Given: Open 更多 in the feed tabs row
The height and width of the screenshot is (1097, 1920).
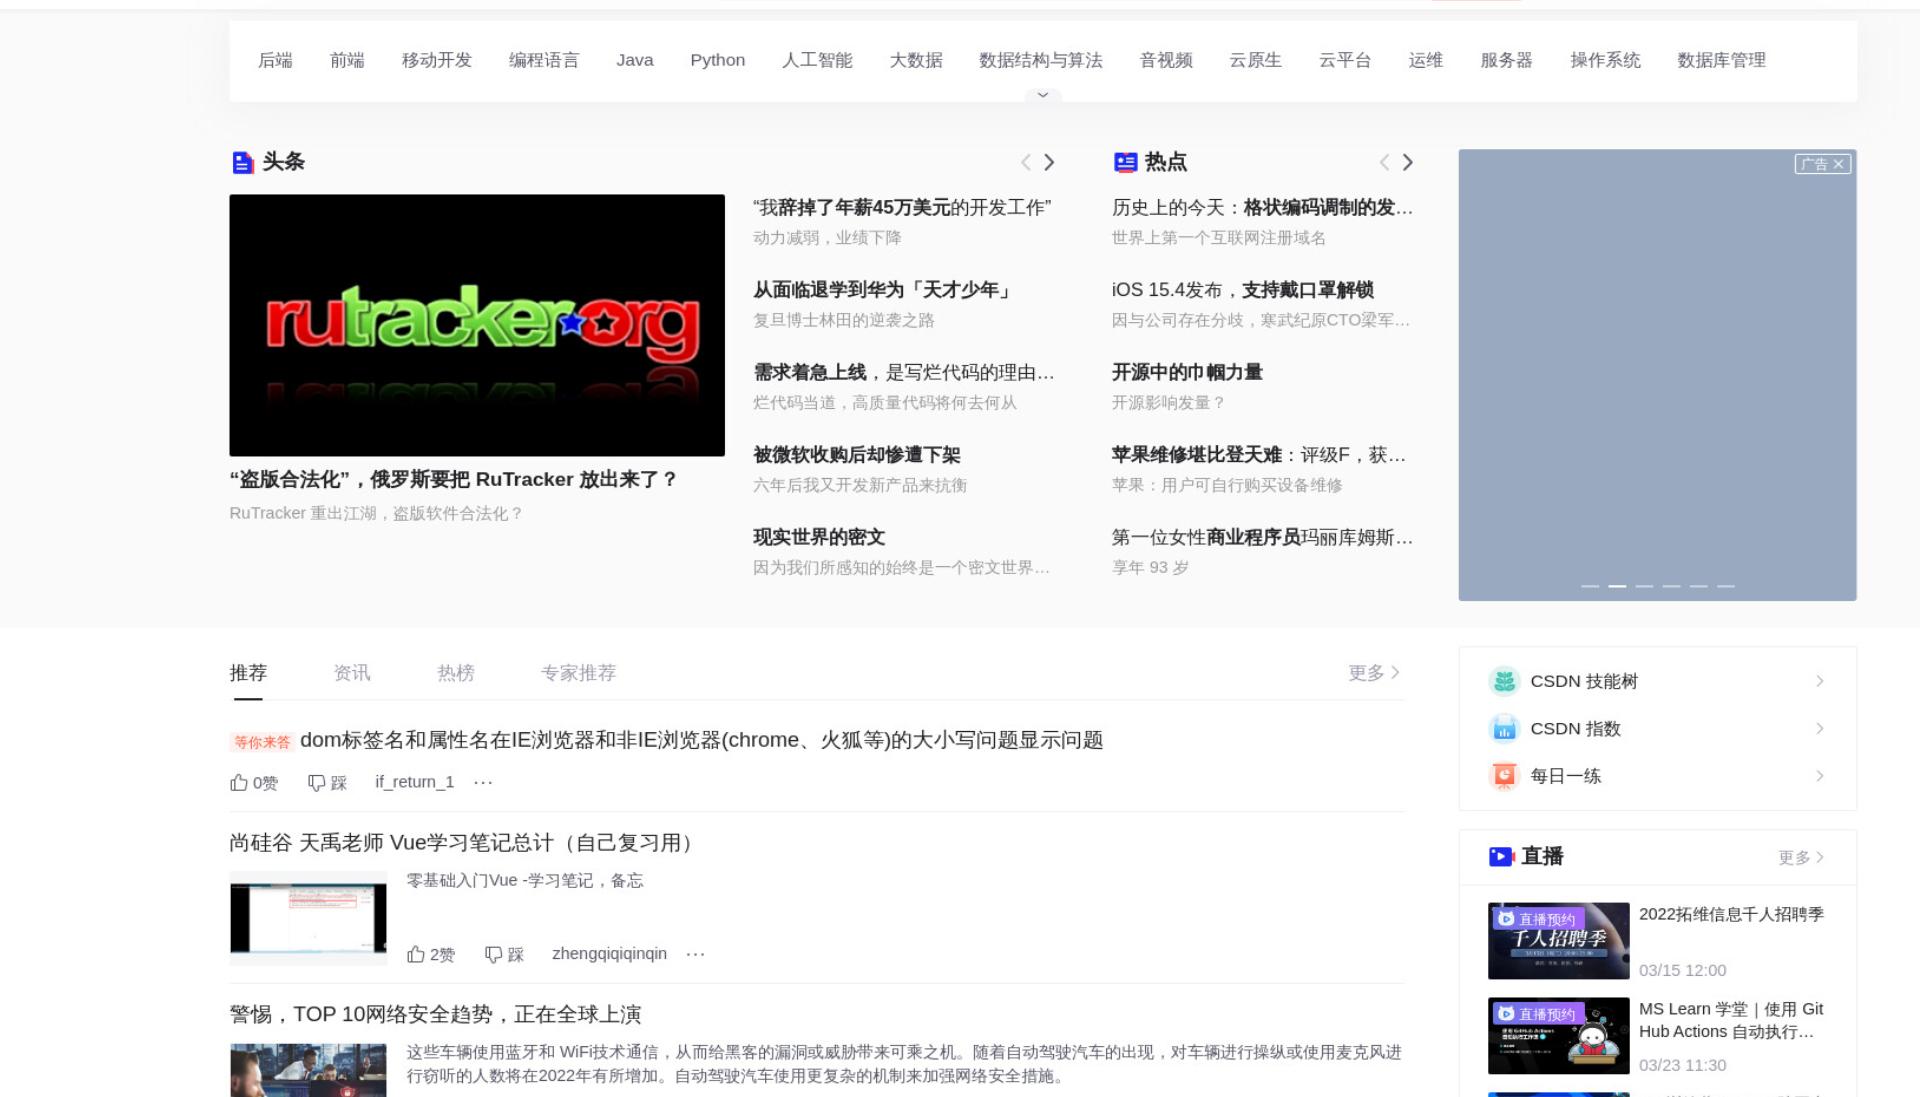Looking at the screenshot, I should (x=1374, y=673).
